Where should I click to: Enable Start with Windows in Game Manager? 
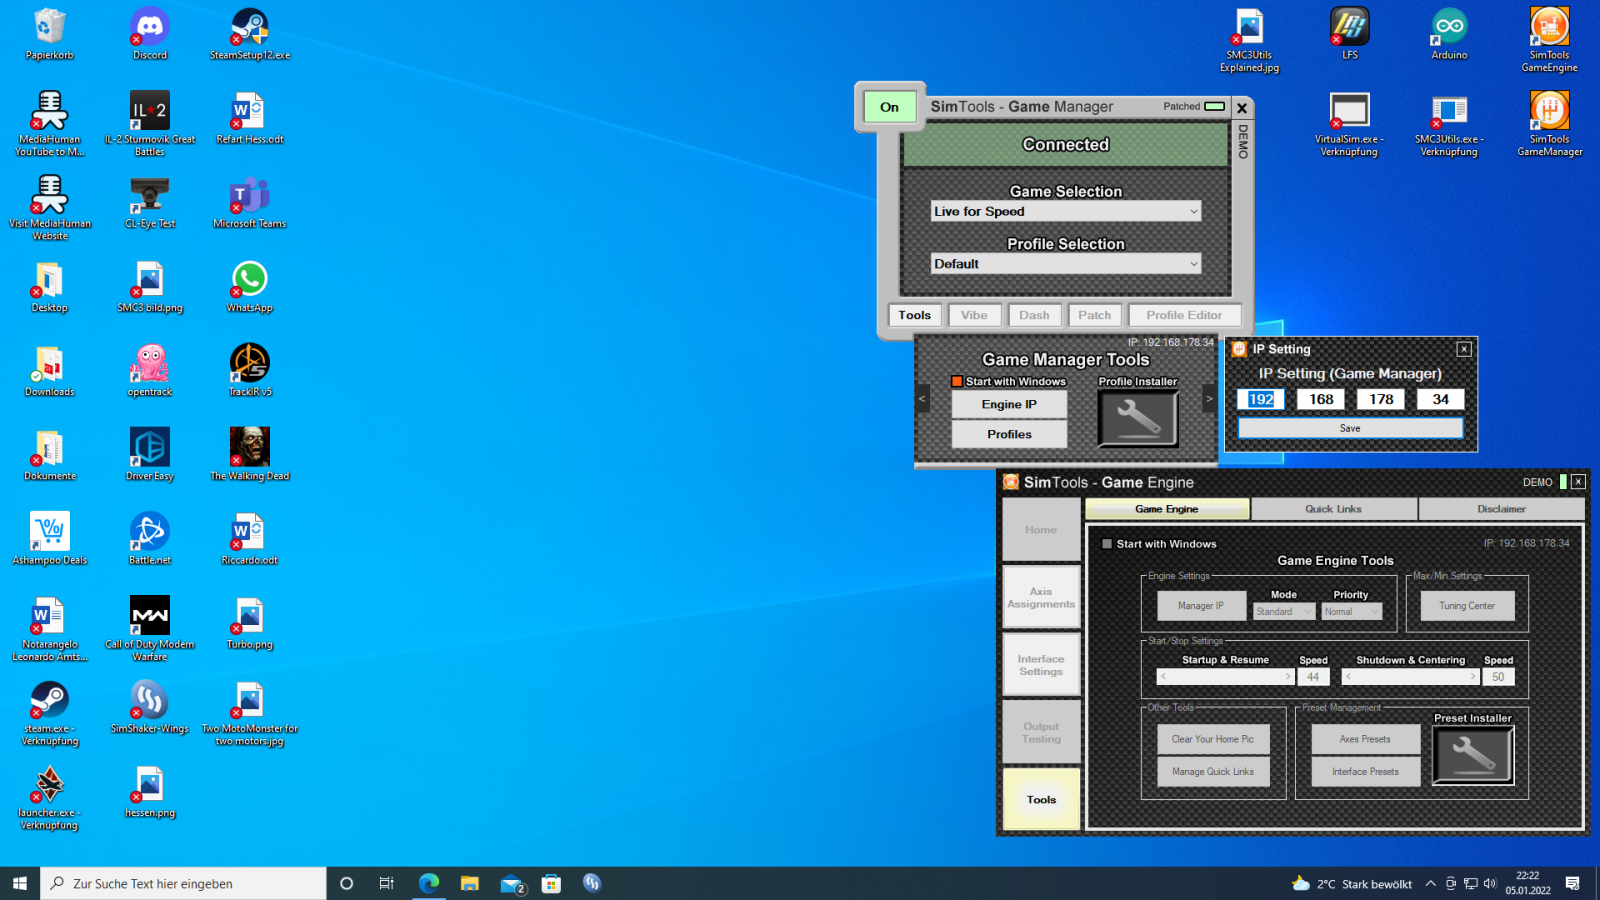coord(957,381)
